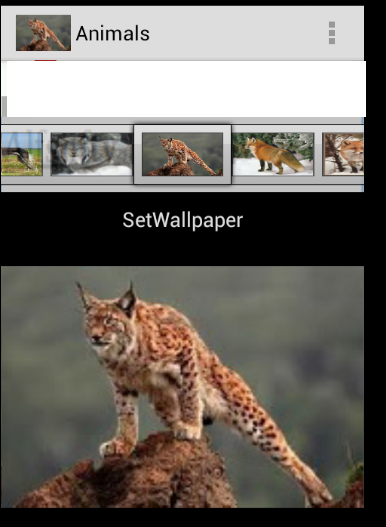This screenshot has width=386, height=527.
Task: Click the blank white banner area
Action: 186,89
